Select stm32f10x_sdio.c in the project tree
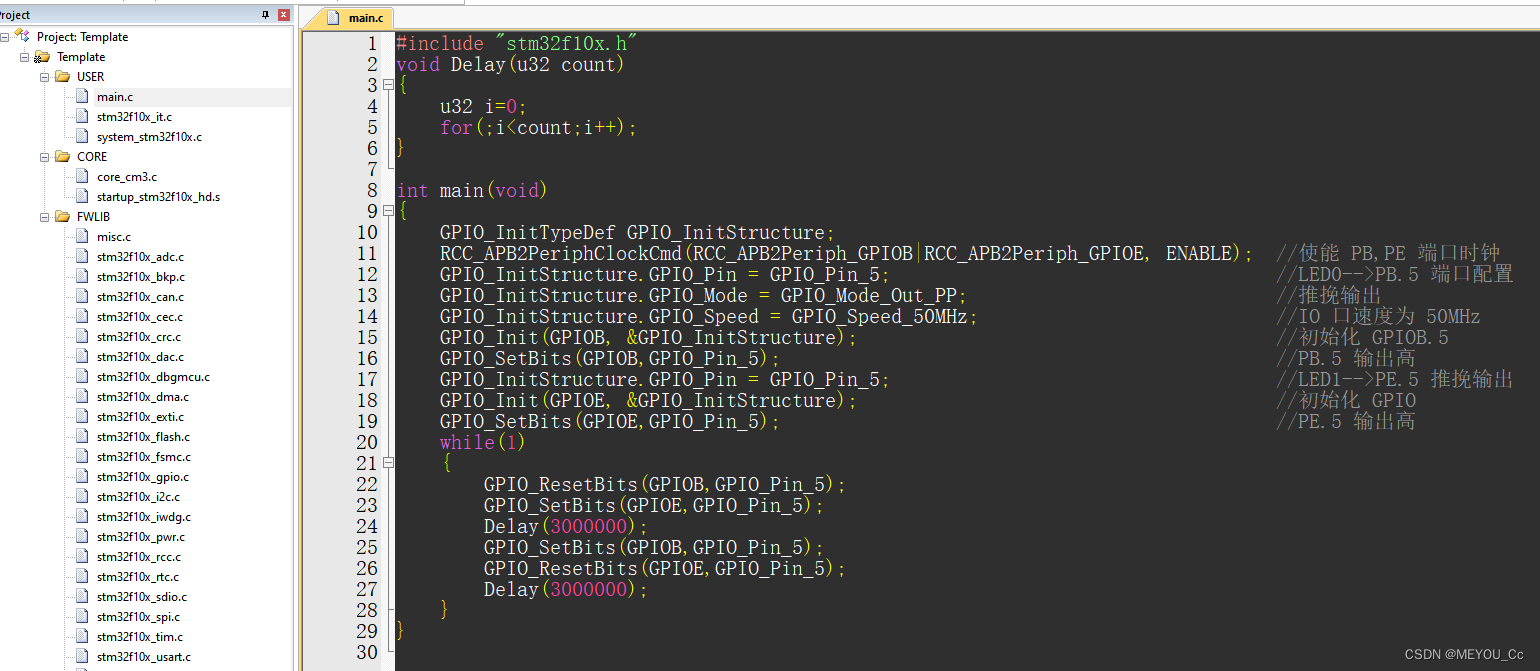 [x=142, y=597]
